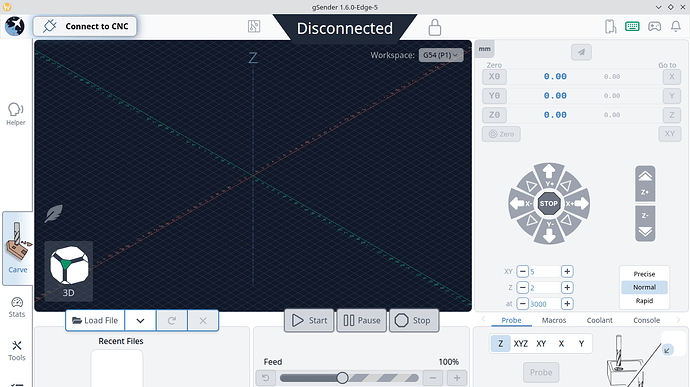690x387 pixels.
Task: Jog diagonally X+ Y+ arrow
Action: click(566, 186)
